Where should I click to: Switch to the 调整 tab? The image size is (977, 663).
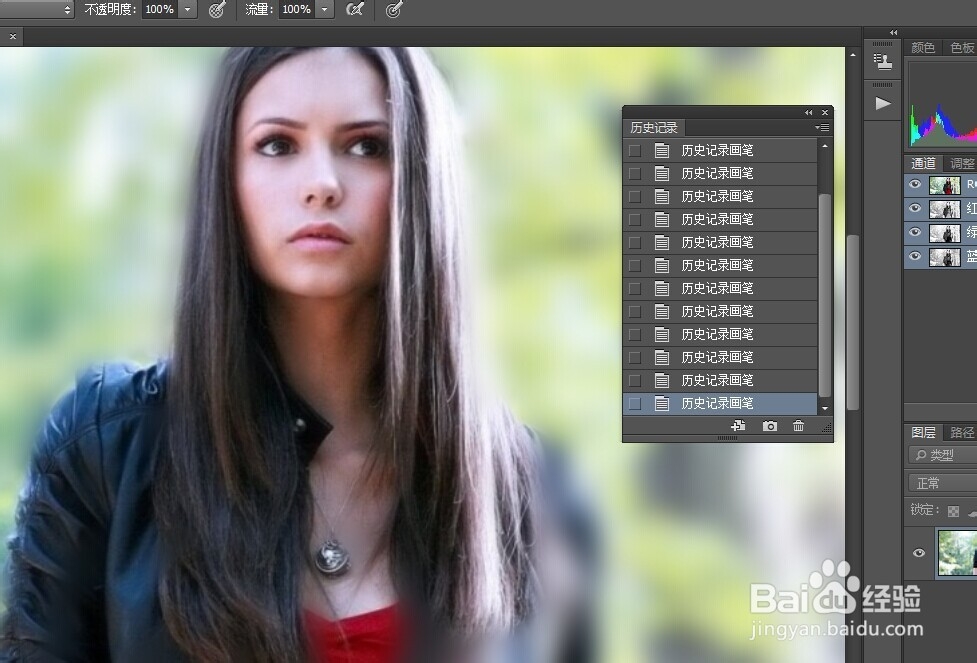coord(961,163)
